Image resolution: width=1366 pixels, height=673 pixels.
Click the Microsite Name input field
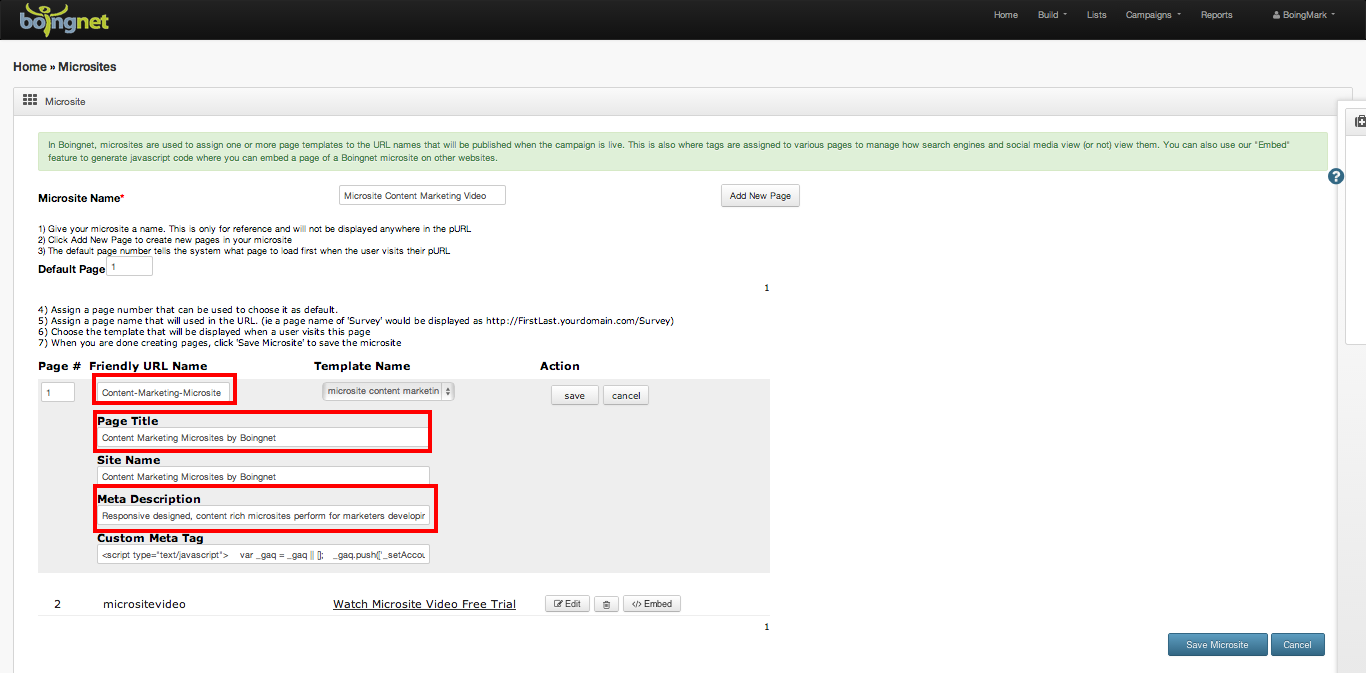coord(422,195)
